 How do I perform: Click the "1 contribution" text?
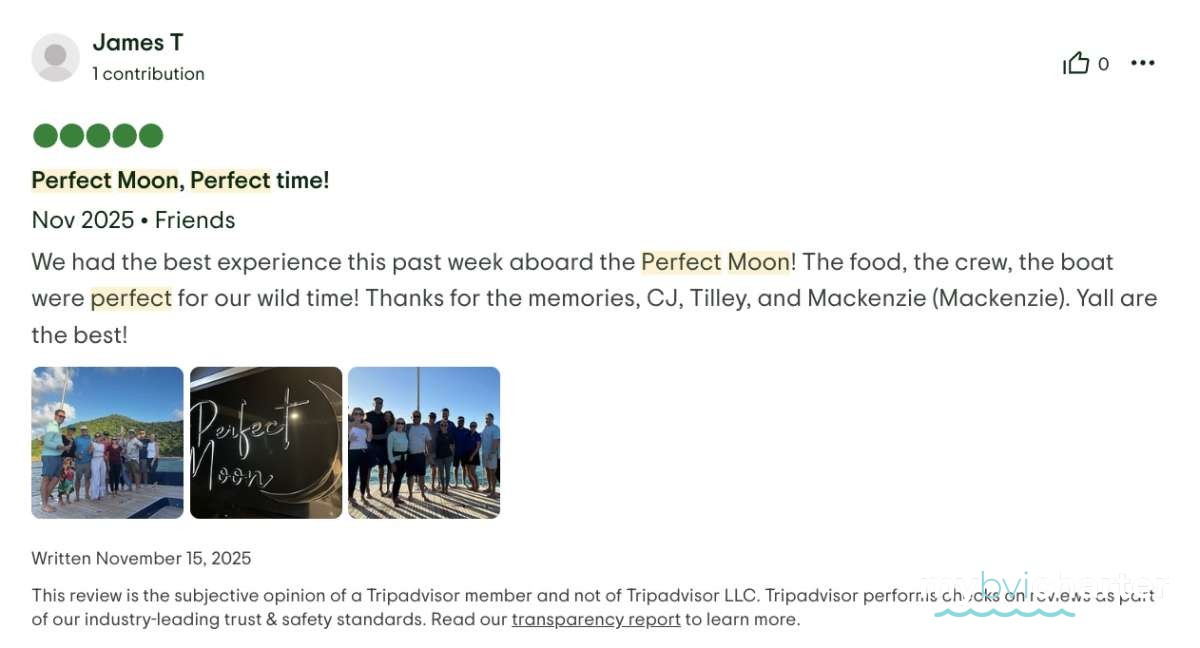pyautogui.click(x=148, y=74)
